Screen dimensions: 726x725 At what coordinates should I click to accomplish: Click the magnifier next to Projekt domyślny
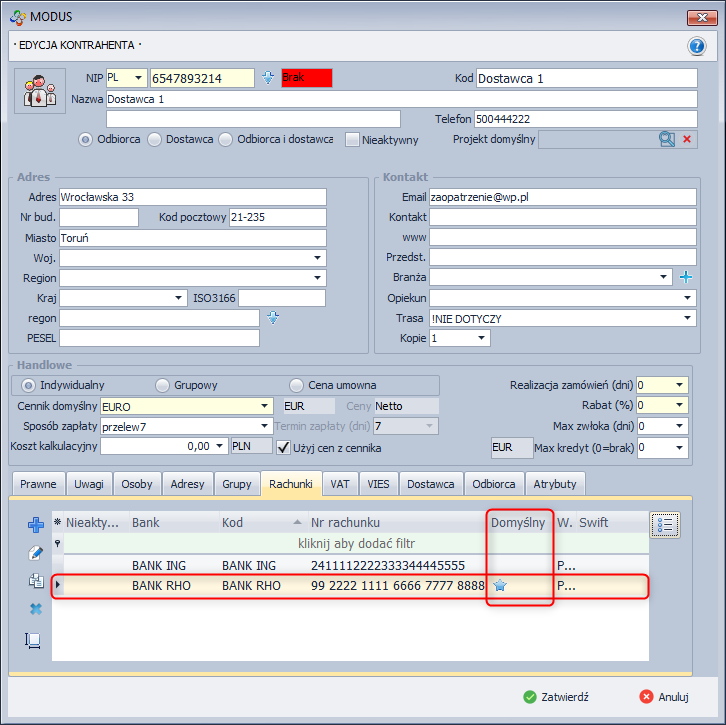coord(667,140)
